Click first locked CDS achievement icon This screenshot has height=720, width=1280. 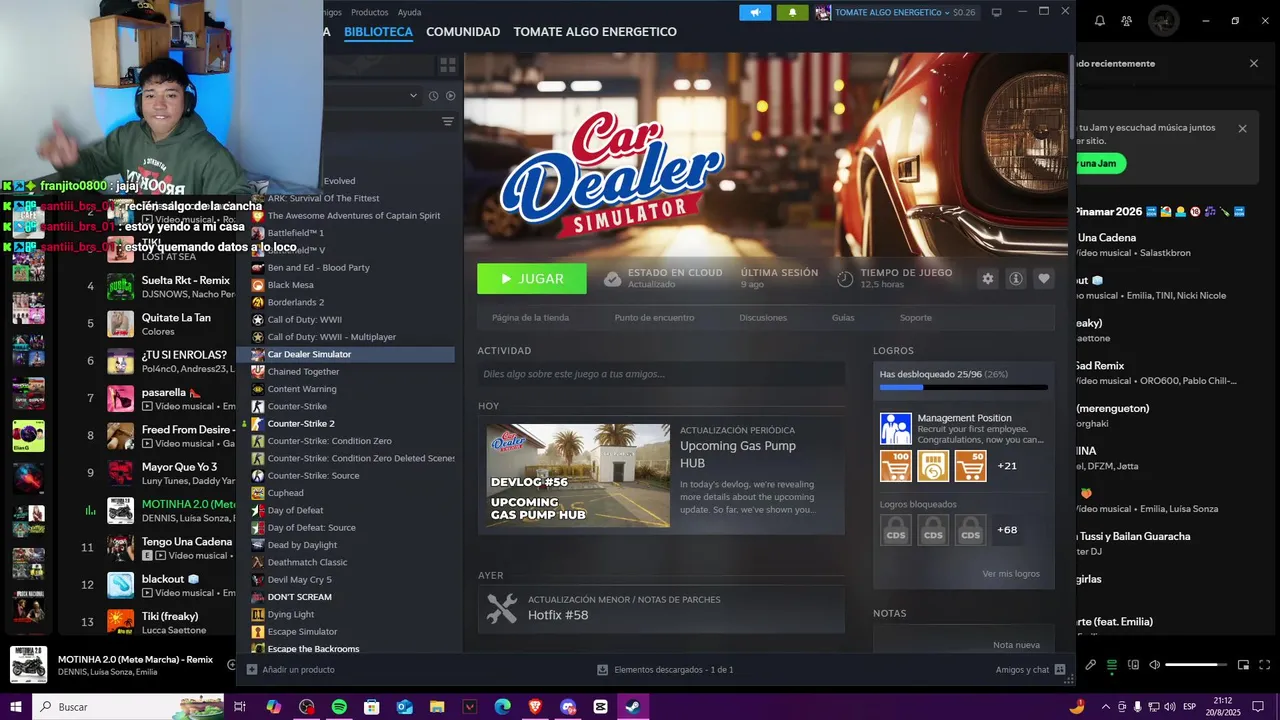(x=896, y=530)
